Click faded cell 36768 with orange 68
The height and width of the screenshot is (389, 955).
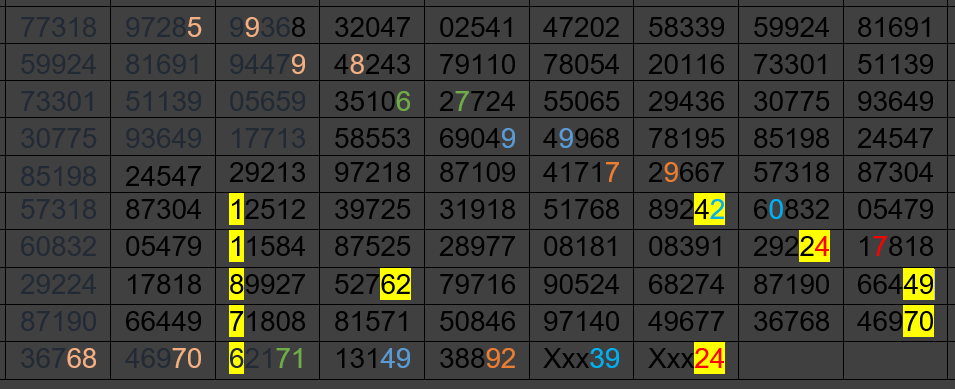point(58,360)
